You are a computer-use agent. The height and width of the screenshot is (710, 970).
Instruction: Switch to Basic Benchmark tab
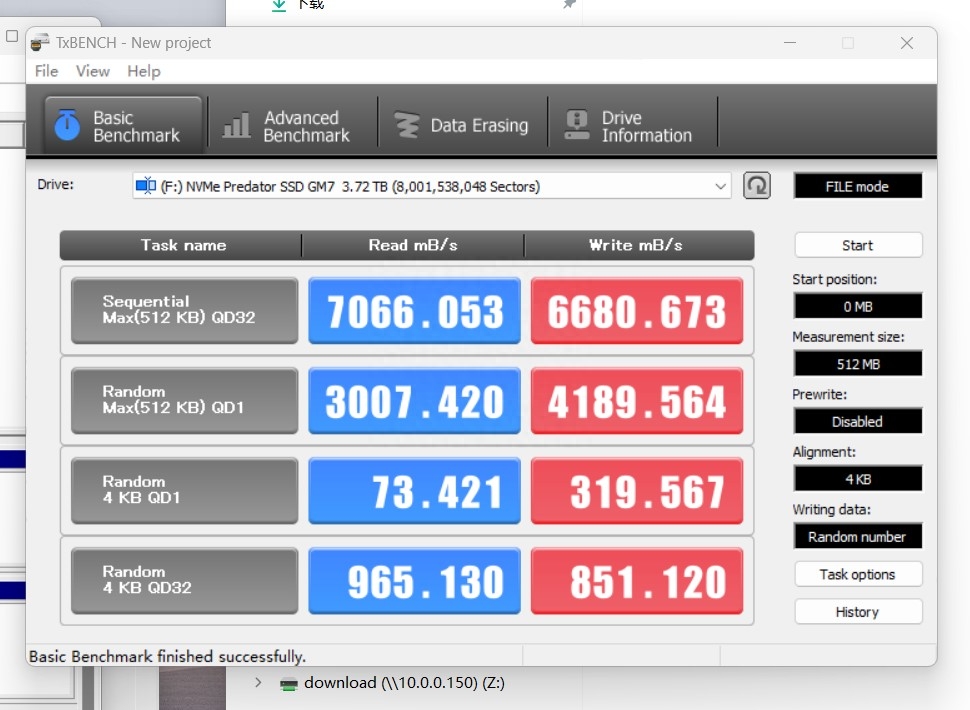point(123,125)
